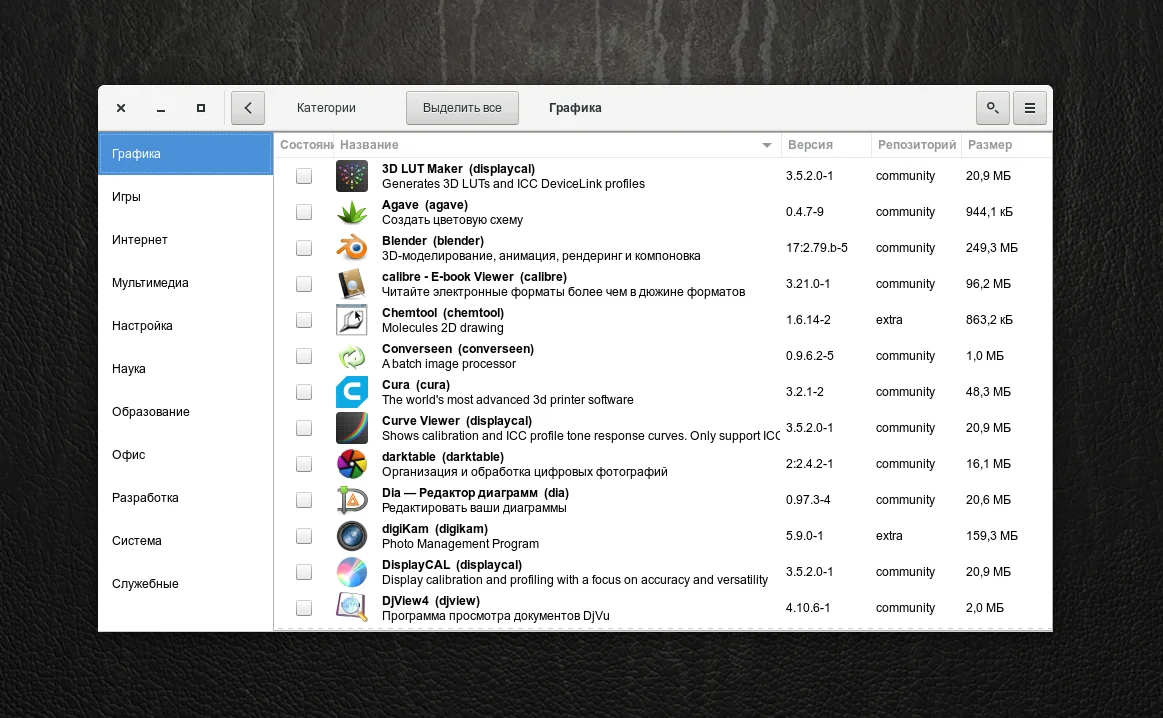Click the darktable colorful aperture icon
1163x718 pixels.
tap(352, 464)
